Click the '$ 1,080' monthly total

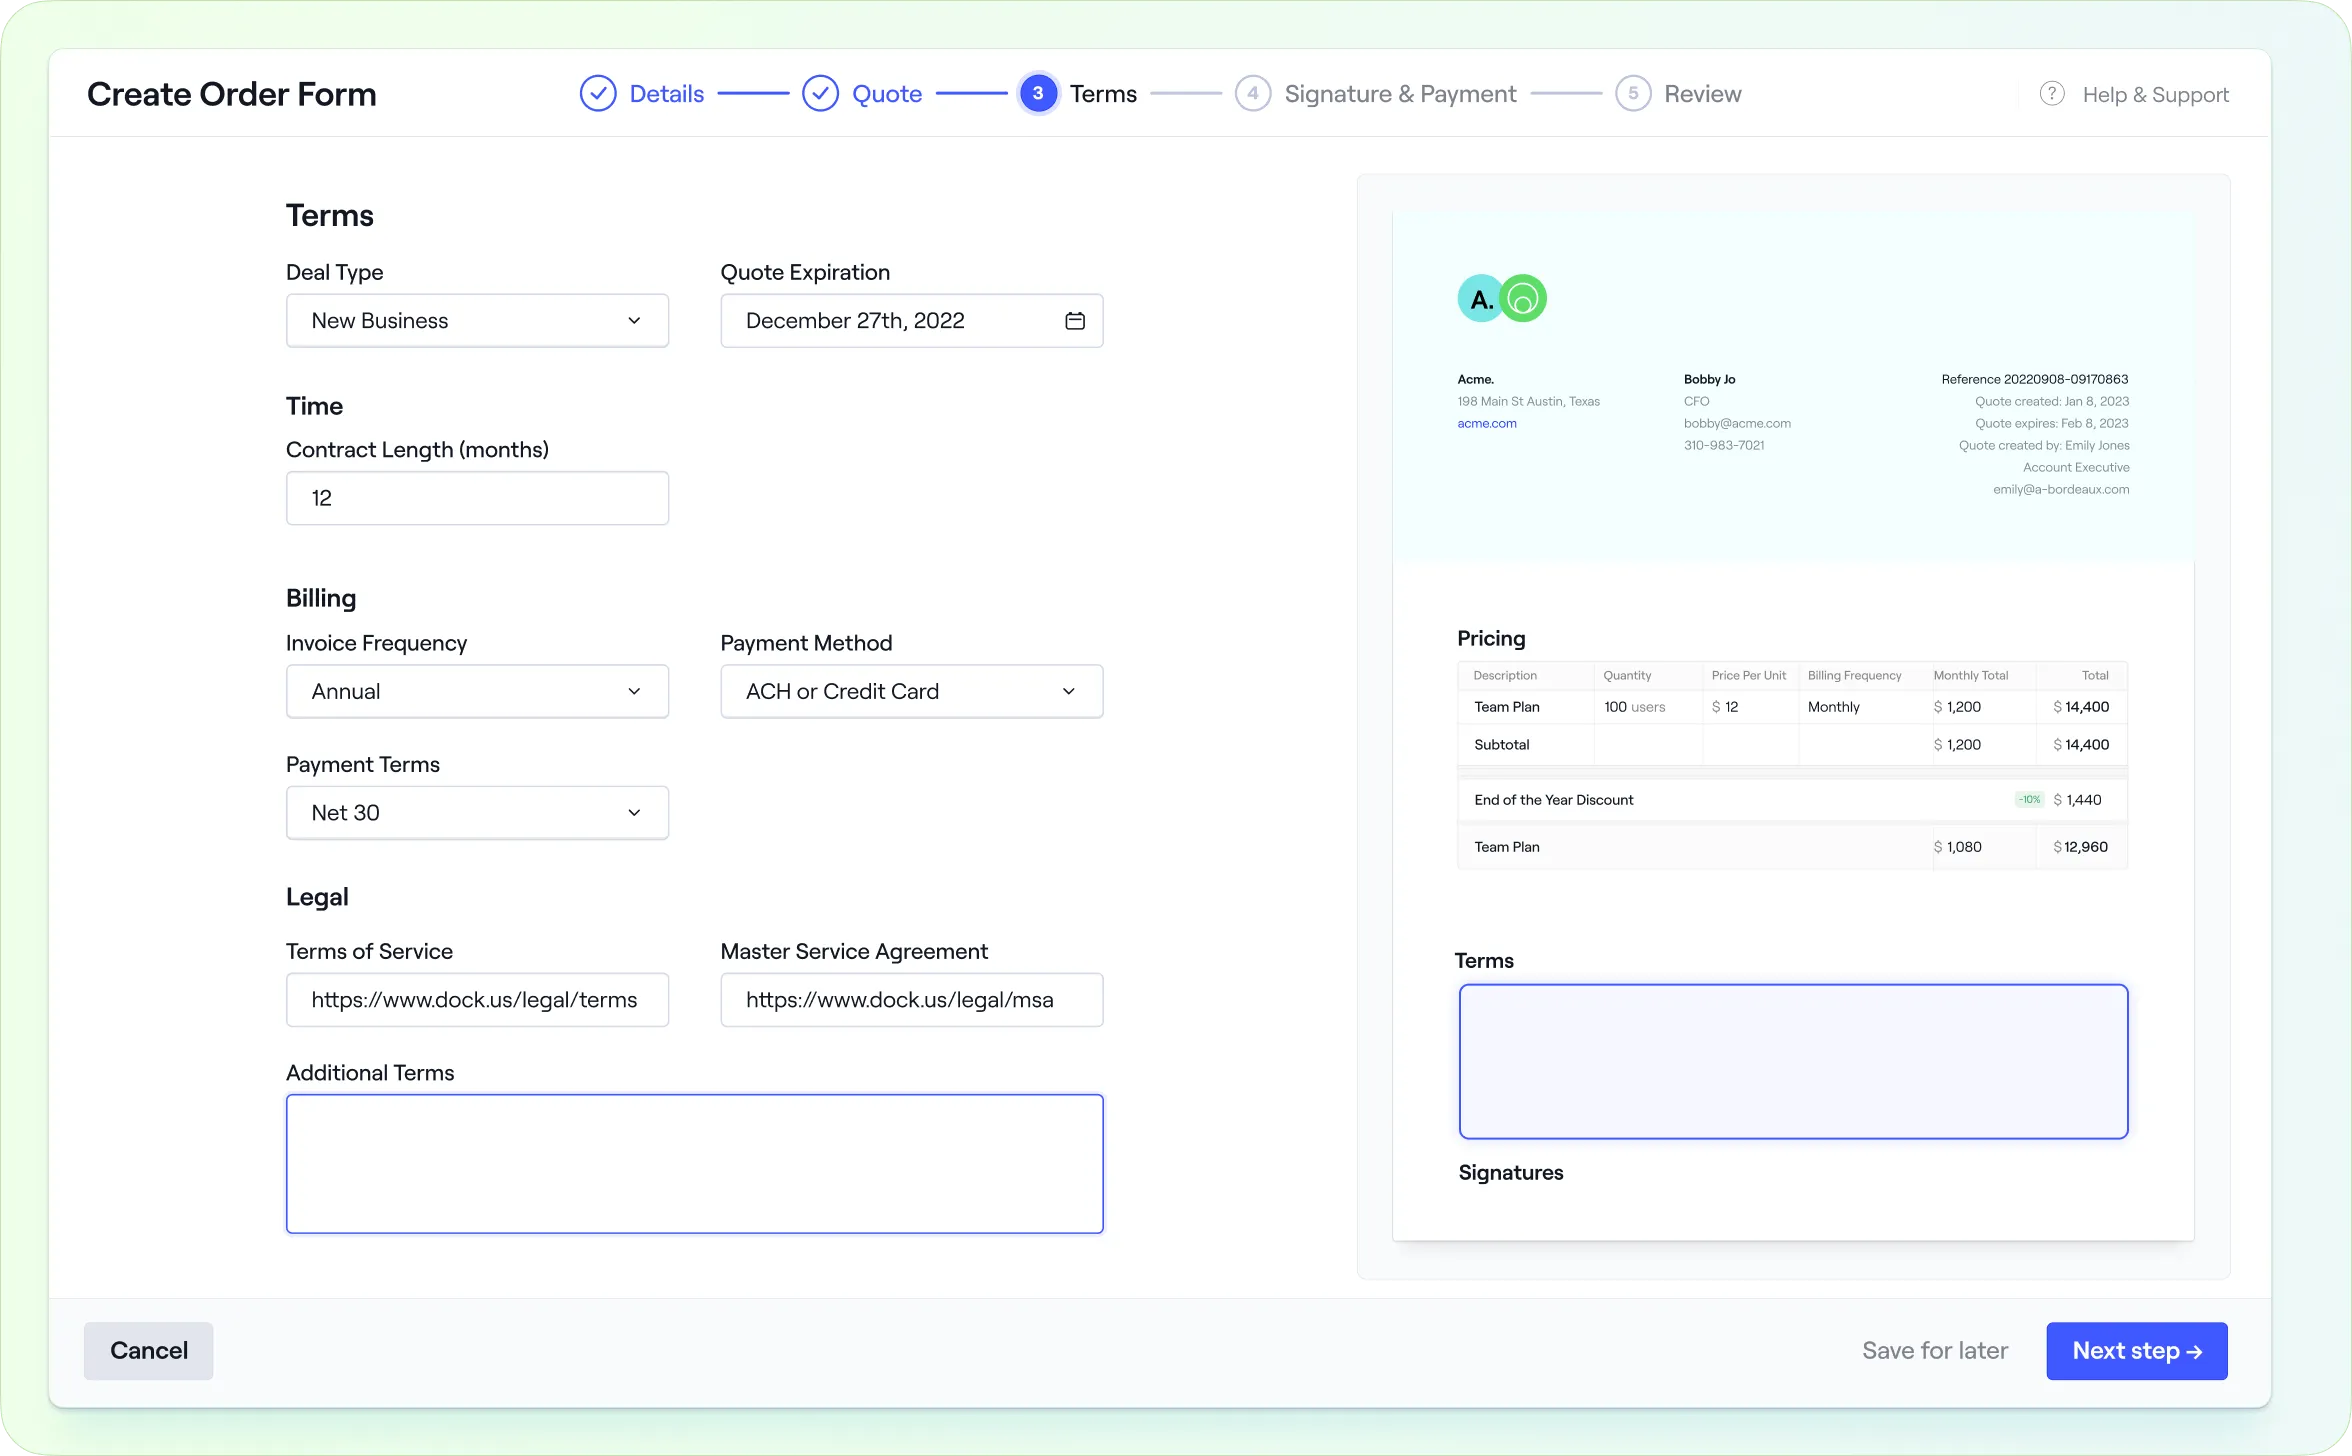tap(1957, 847)
